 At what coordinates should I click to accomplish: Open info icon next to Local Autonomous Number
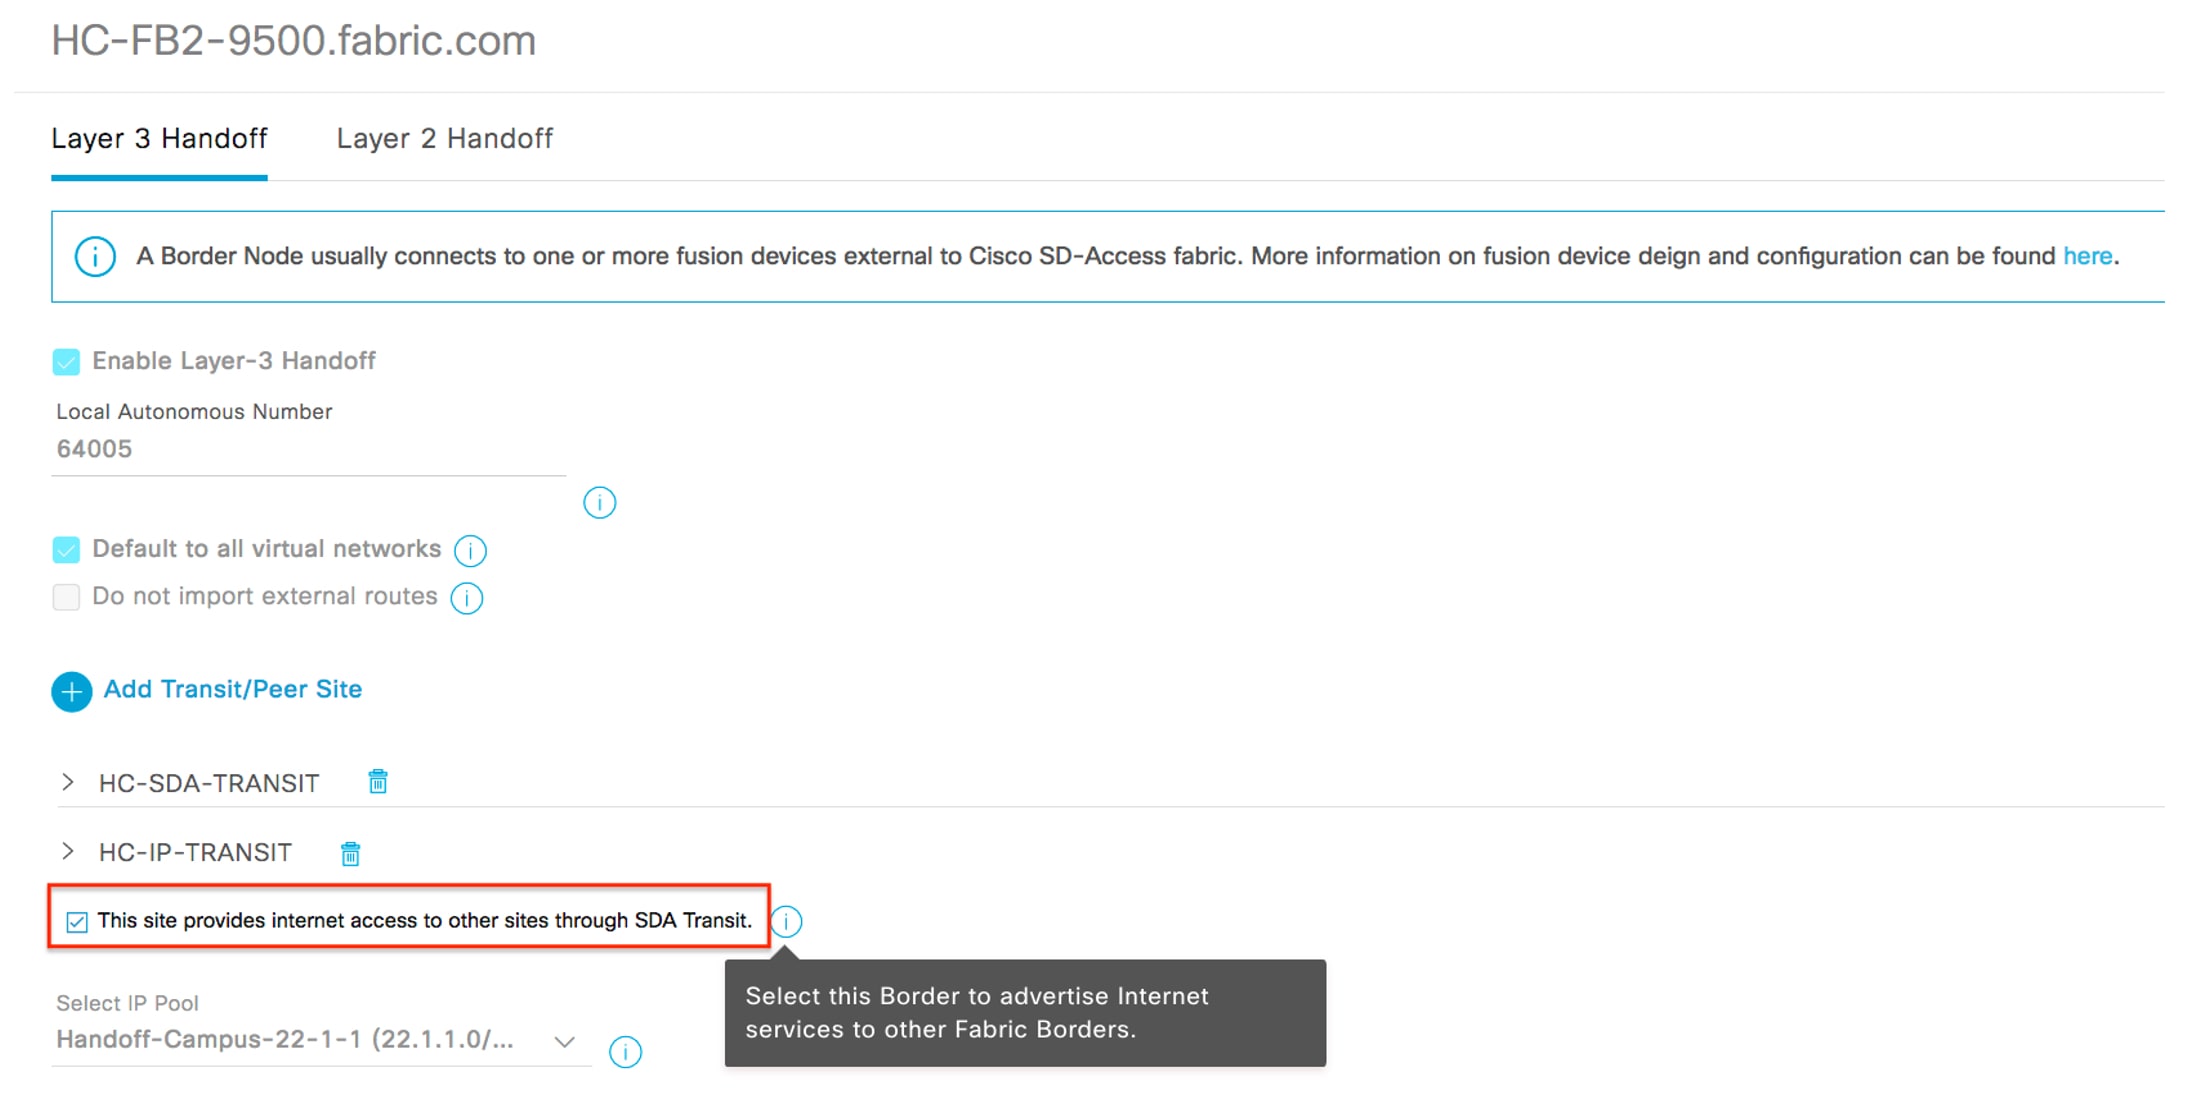(x=599, y=502)
